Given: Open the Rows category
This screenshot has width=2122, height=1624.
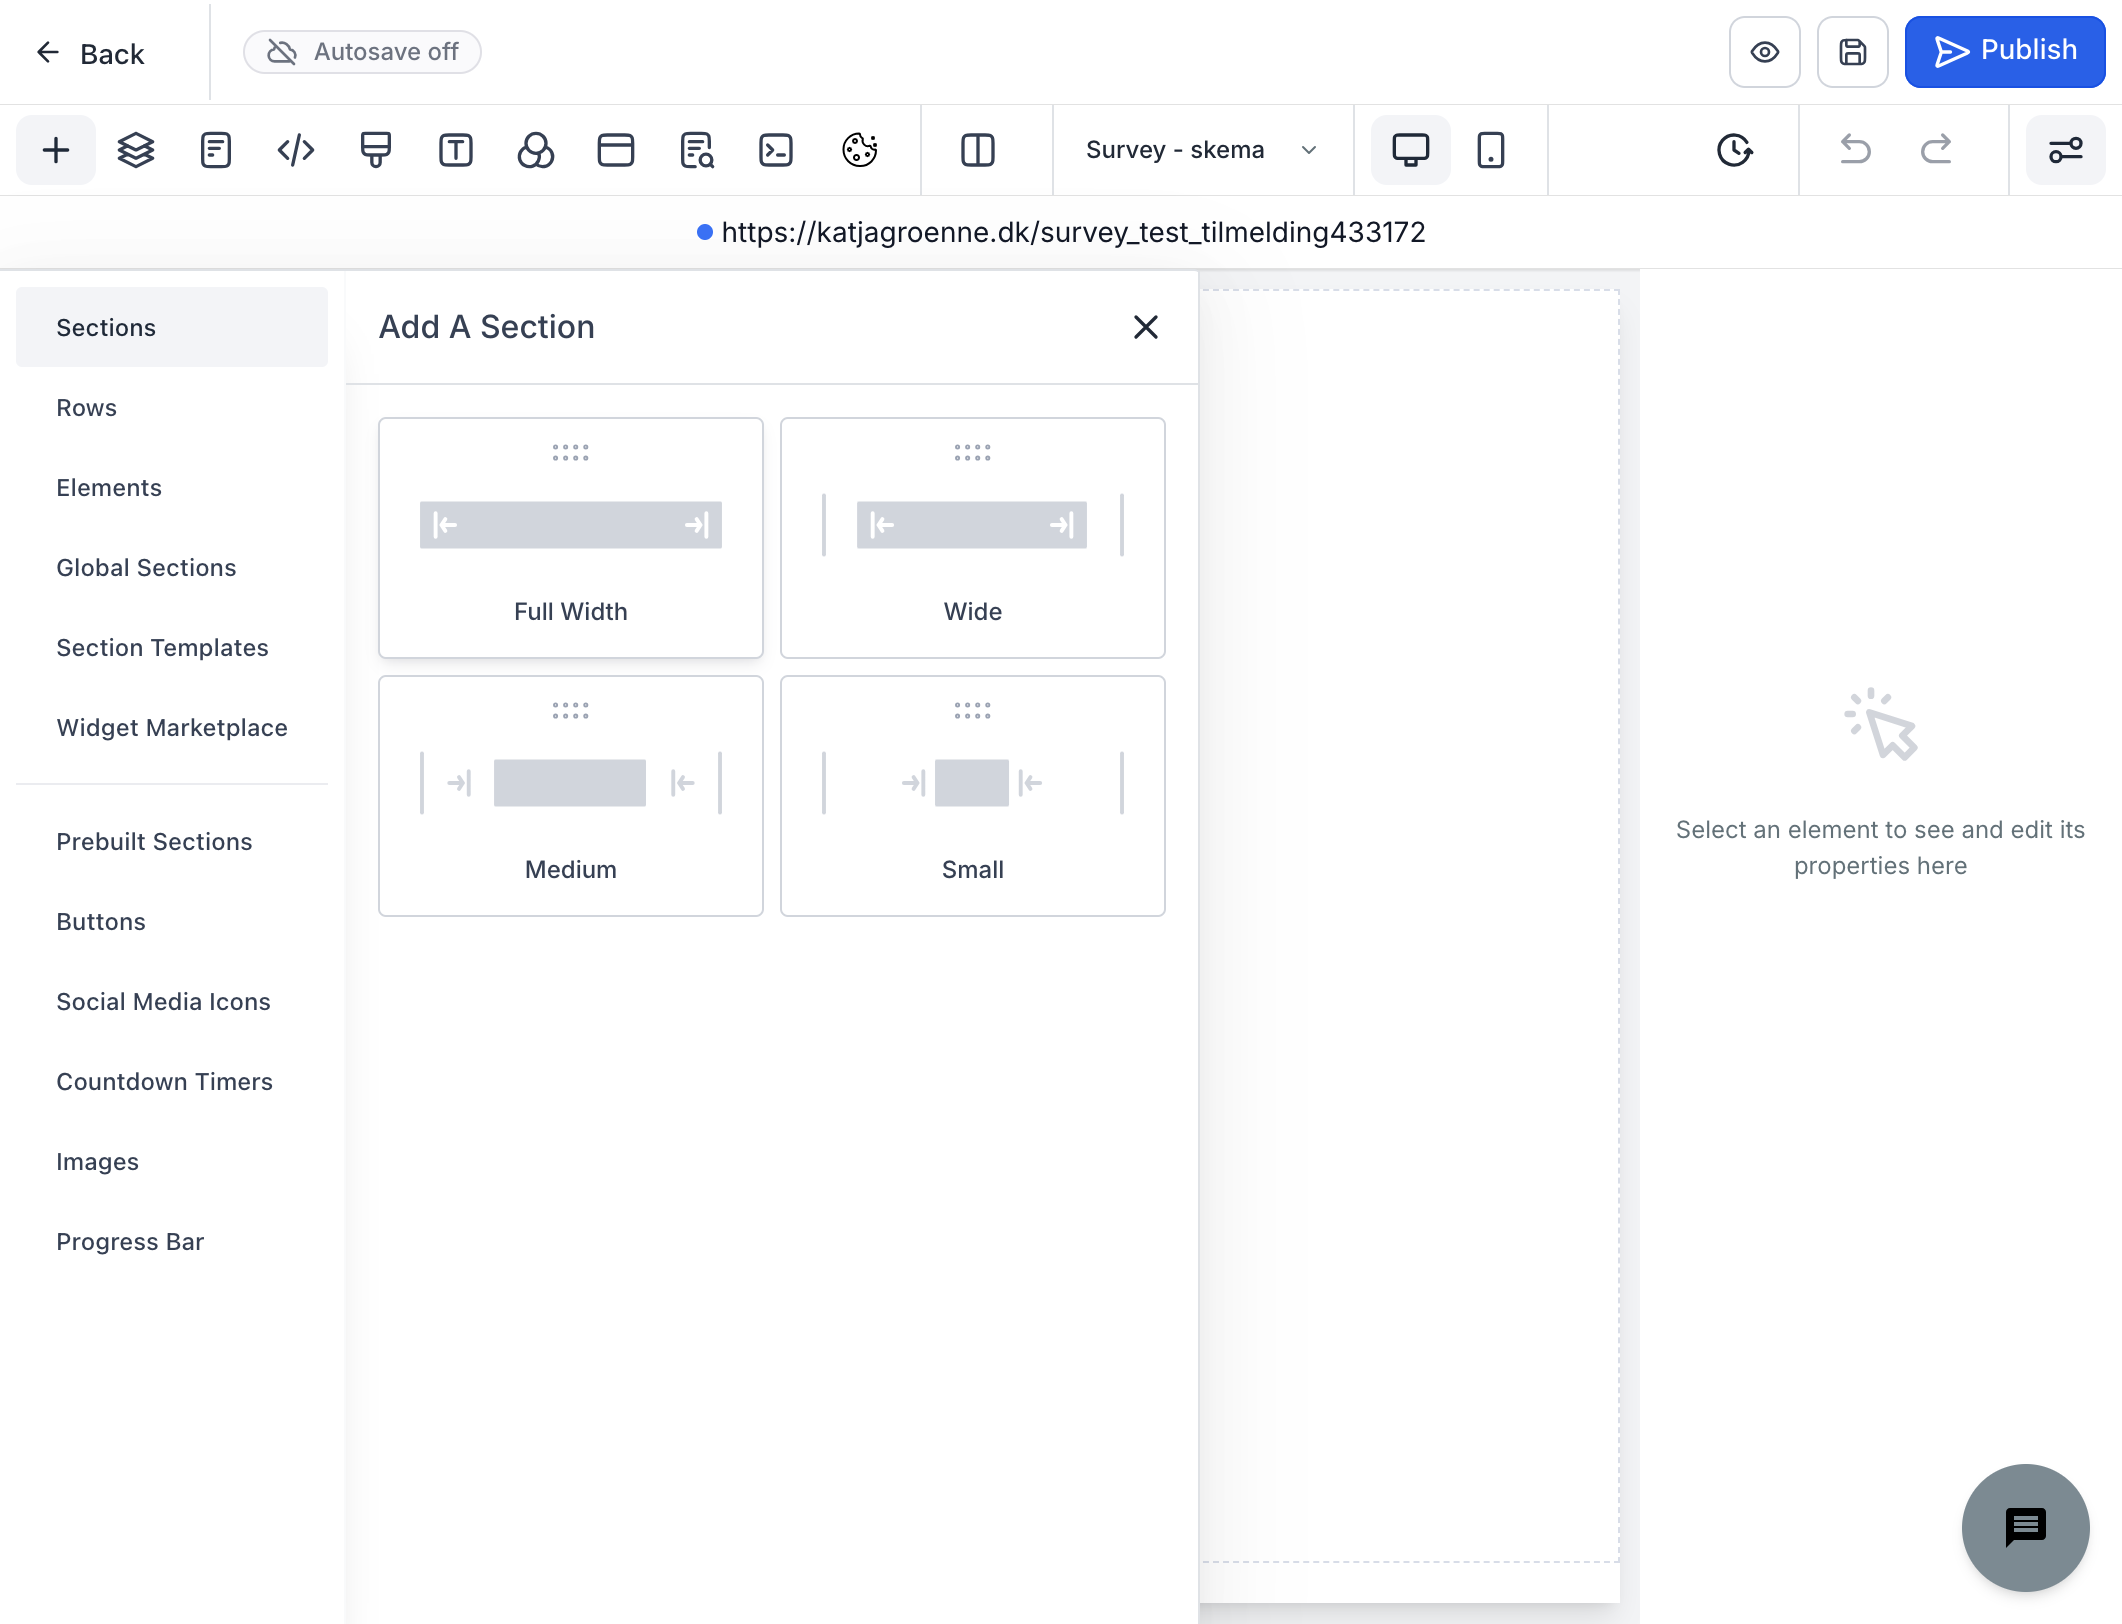Looking at the screenshot, I should [172, 407].
